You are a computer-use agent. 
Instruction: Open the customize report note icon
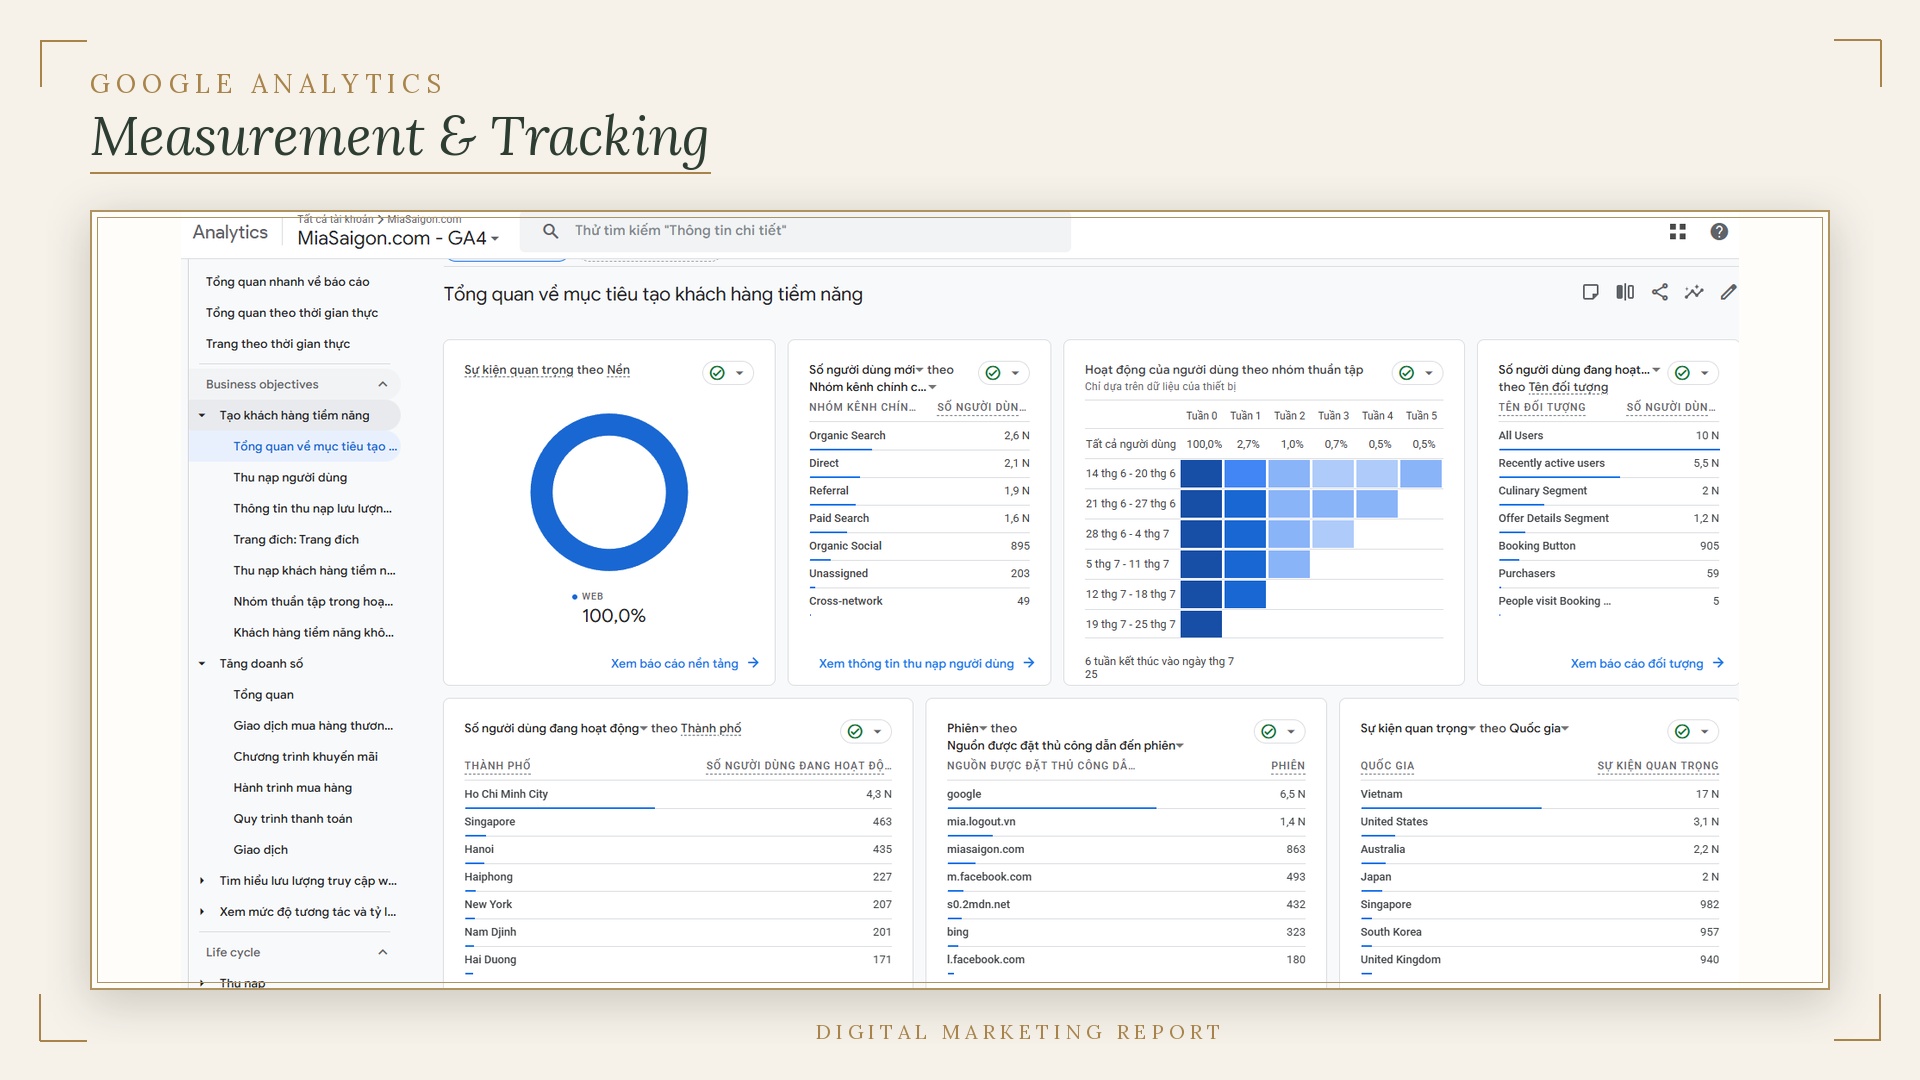pos(1590,292)
